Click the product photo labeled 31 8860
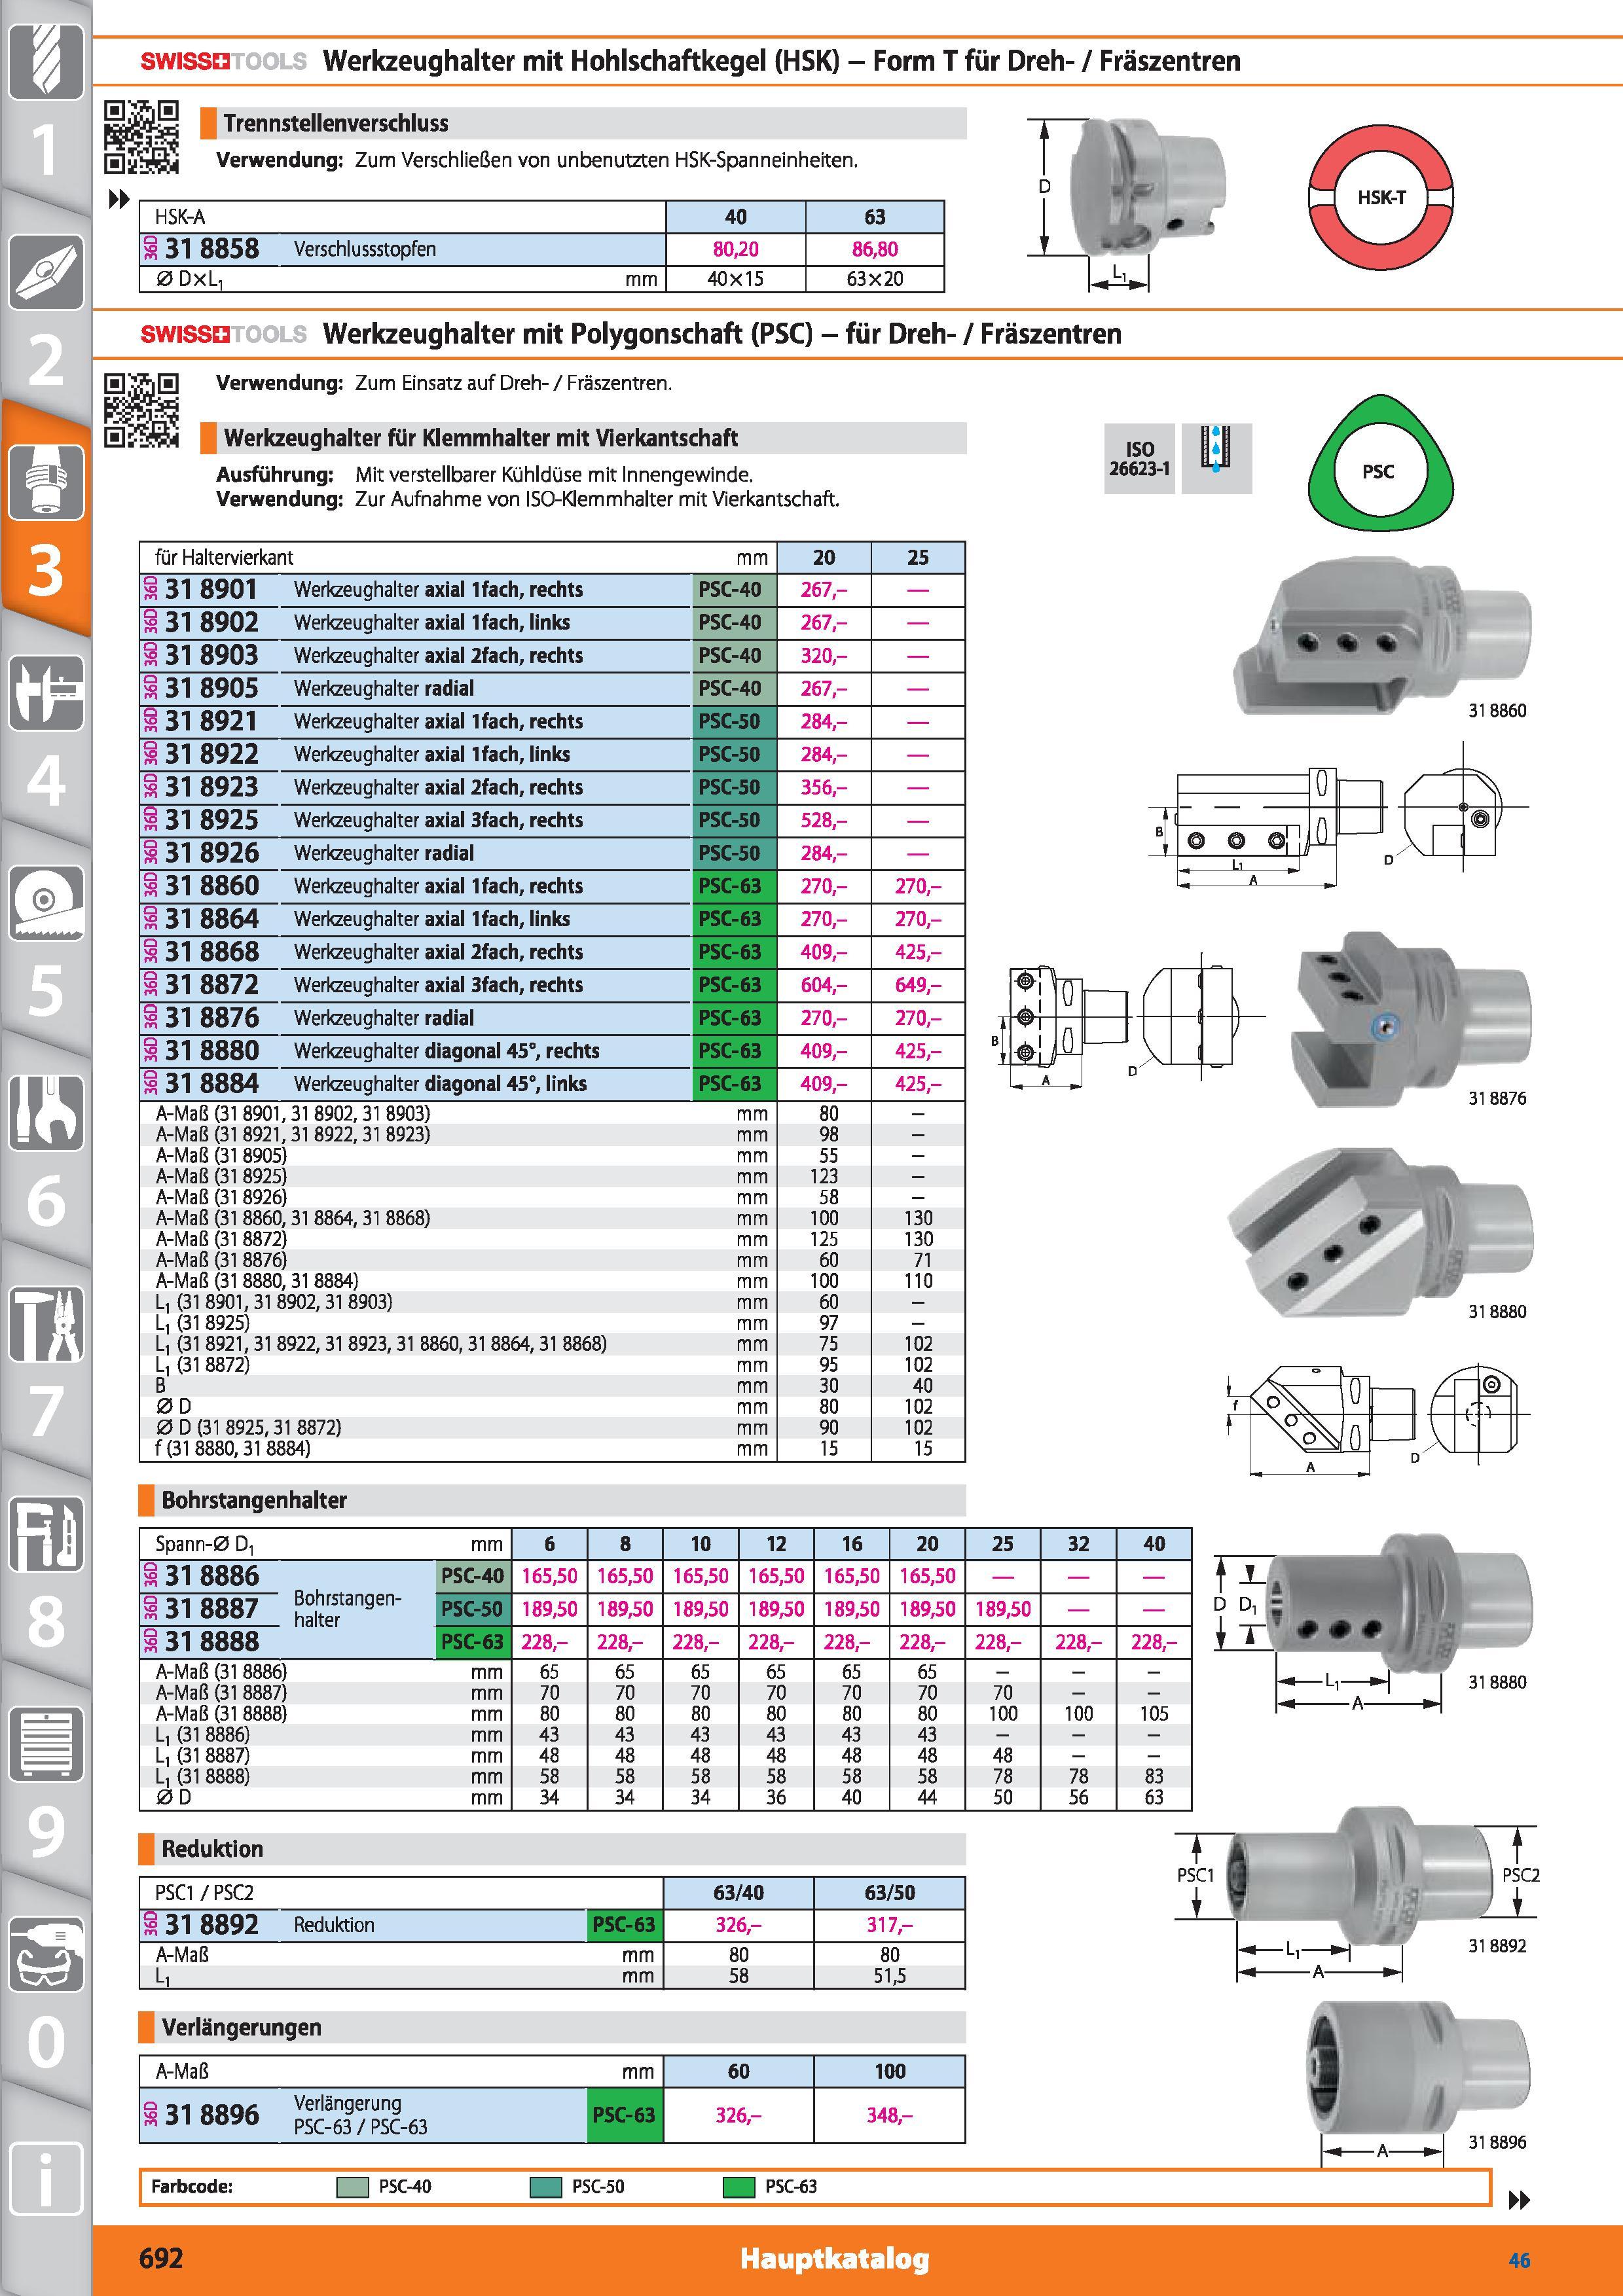Image resolution: width=1623 pixels, height=2296 pixels. pos(1382,636)
